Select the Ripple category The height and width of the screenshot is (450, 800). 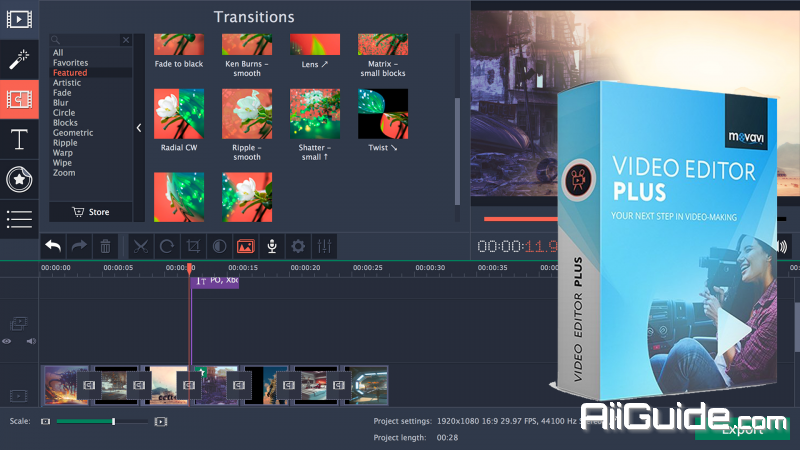(65, 143)
